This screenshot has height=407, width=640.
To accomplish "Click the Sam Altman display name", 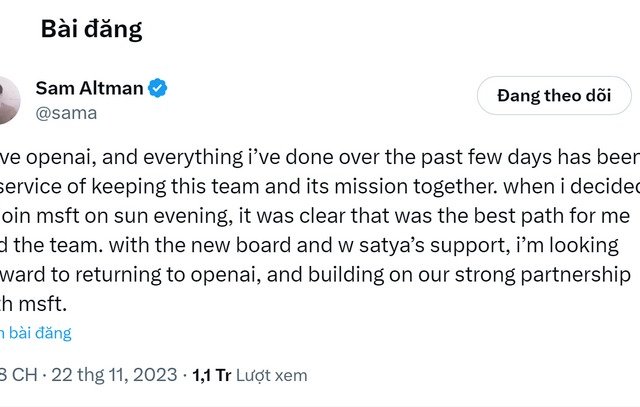I will tap(89, 89).
